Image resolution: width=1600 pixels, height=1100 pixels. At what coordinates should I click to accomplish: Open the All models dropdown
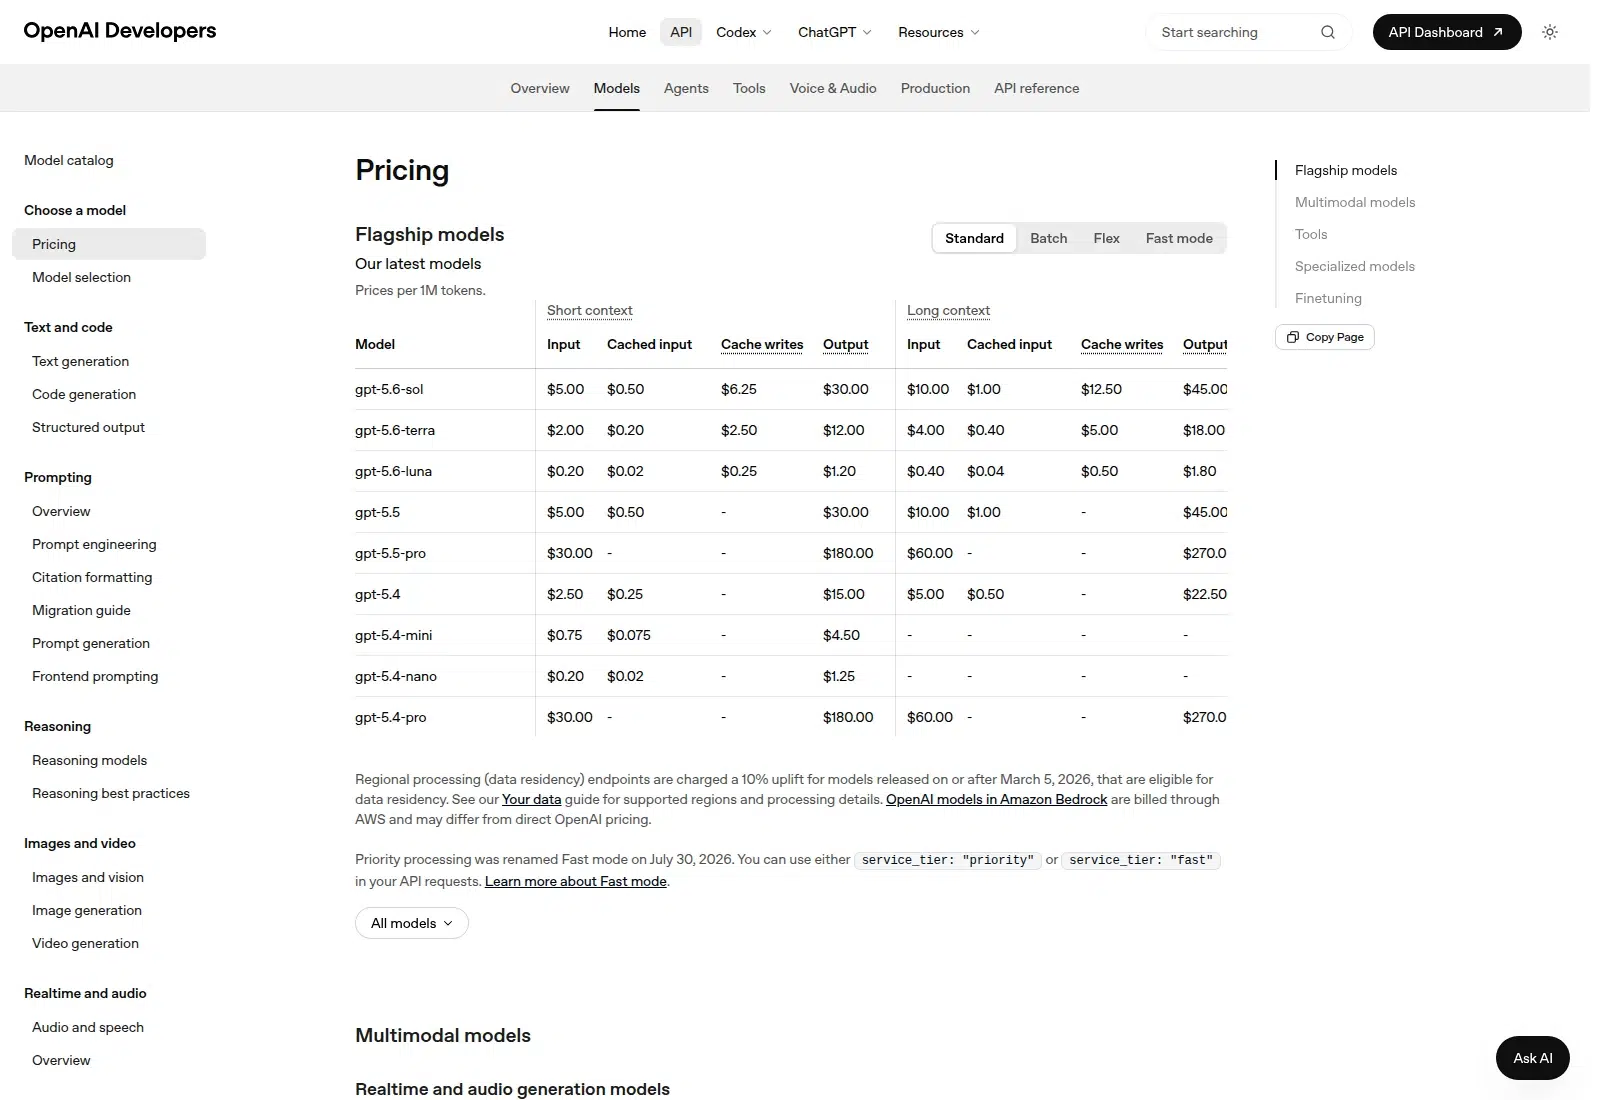tap(412, 923)
